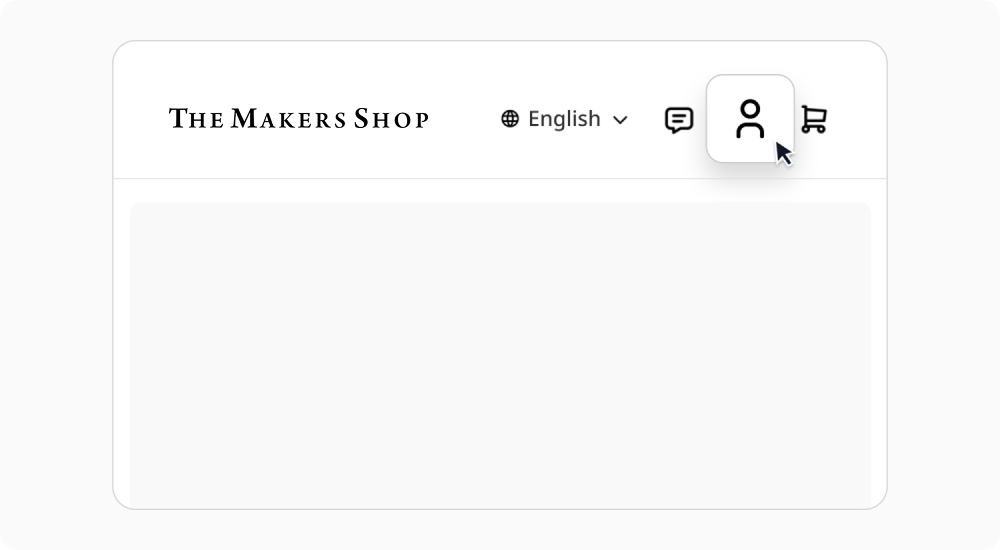This screenshot has width=1000, height=550.
Task: Click the chevron next to English
Action: 620,120
